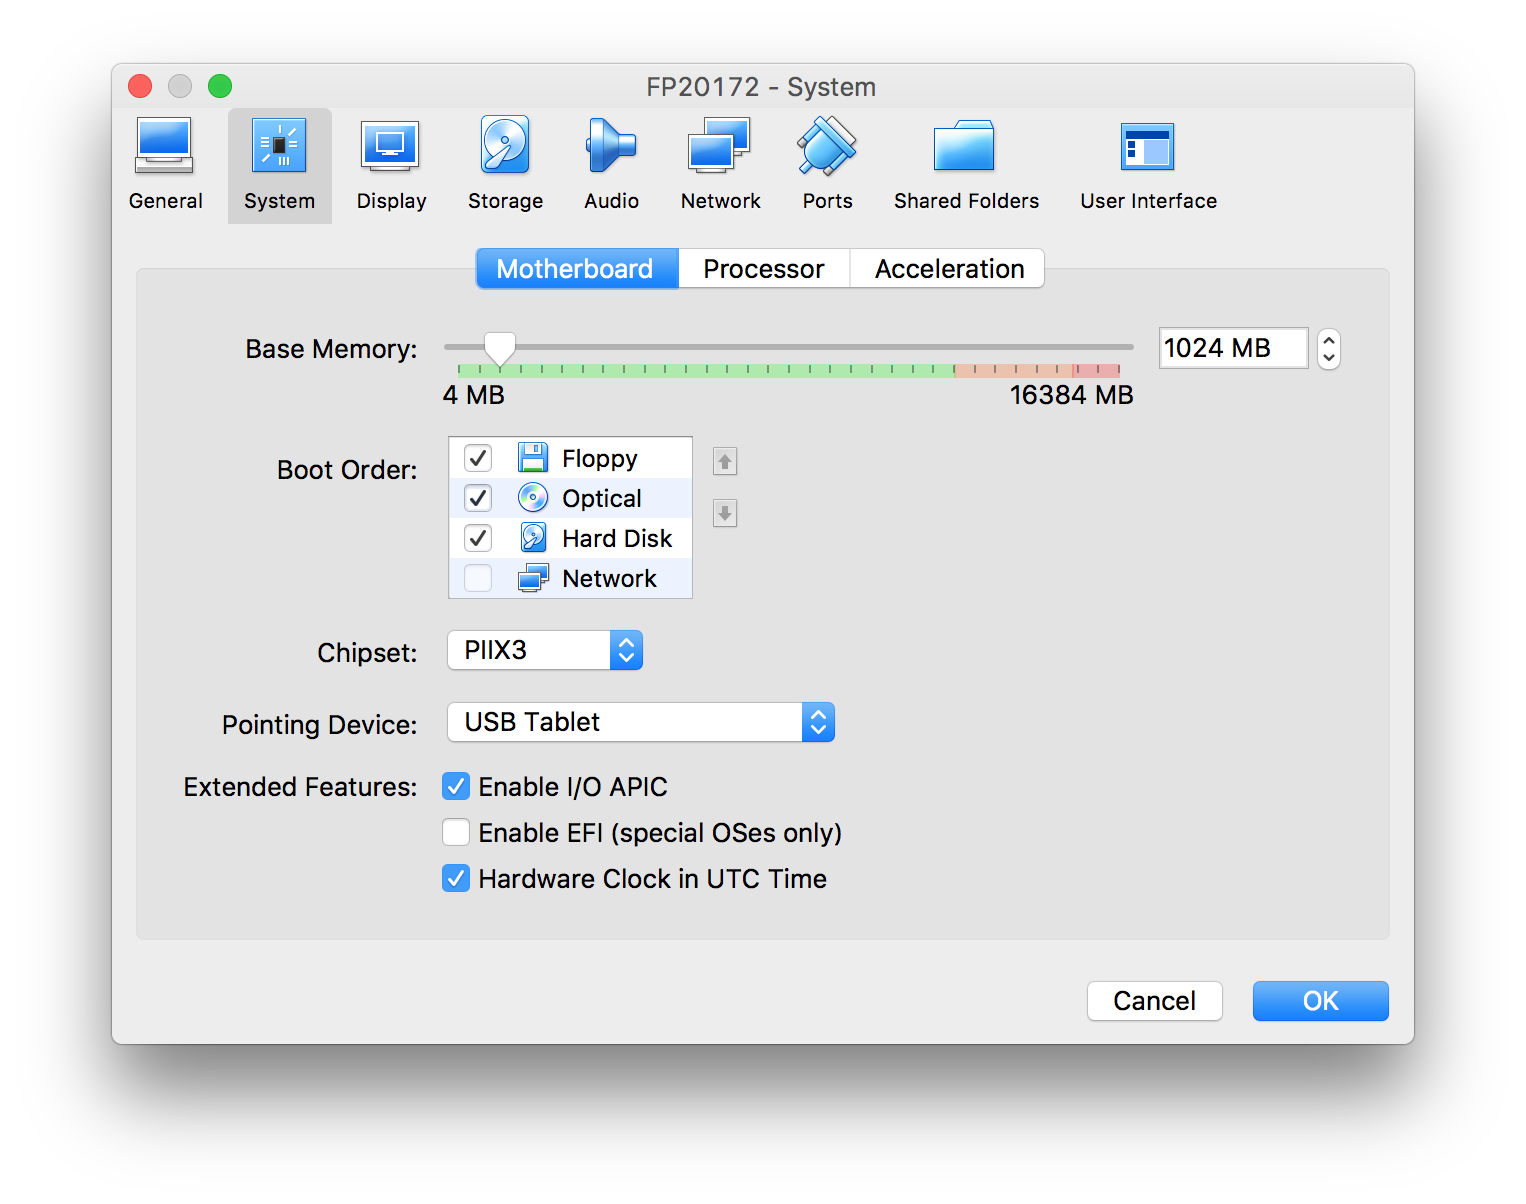The image size is (1526, 1204).
Task: Click the Cancel button
Action: (1154, 1001)
